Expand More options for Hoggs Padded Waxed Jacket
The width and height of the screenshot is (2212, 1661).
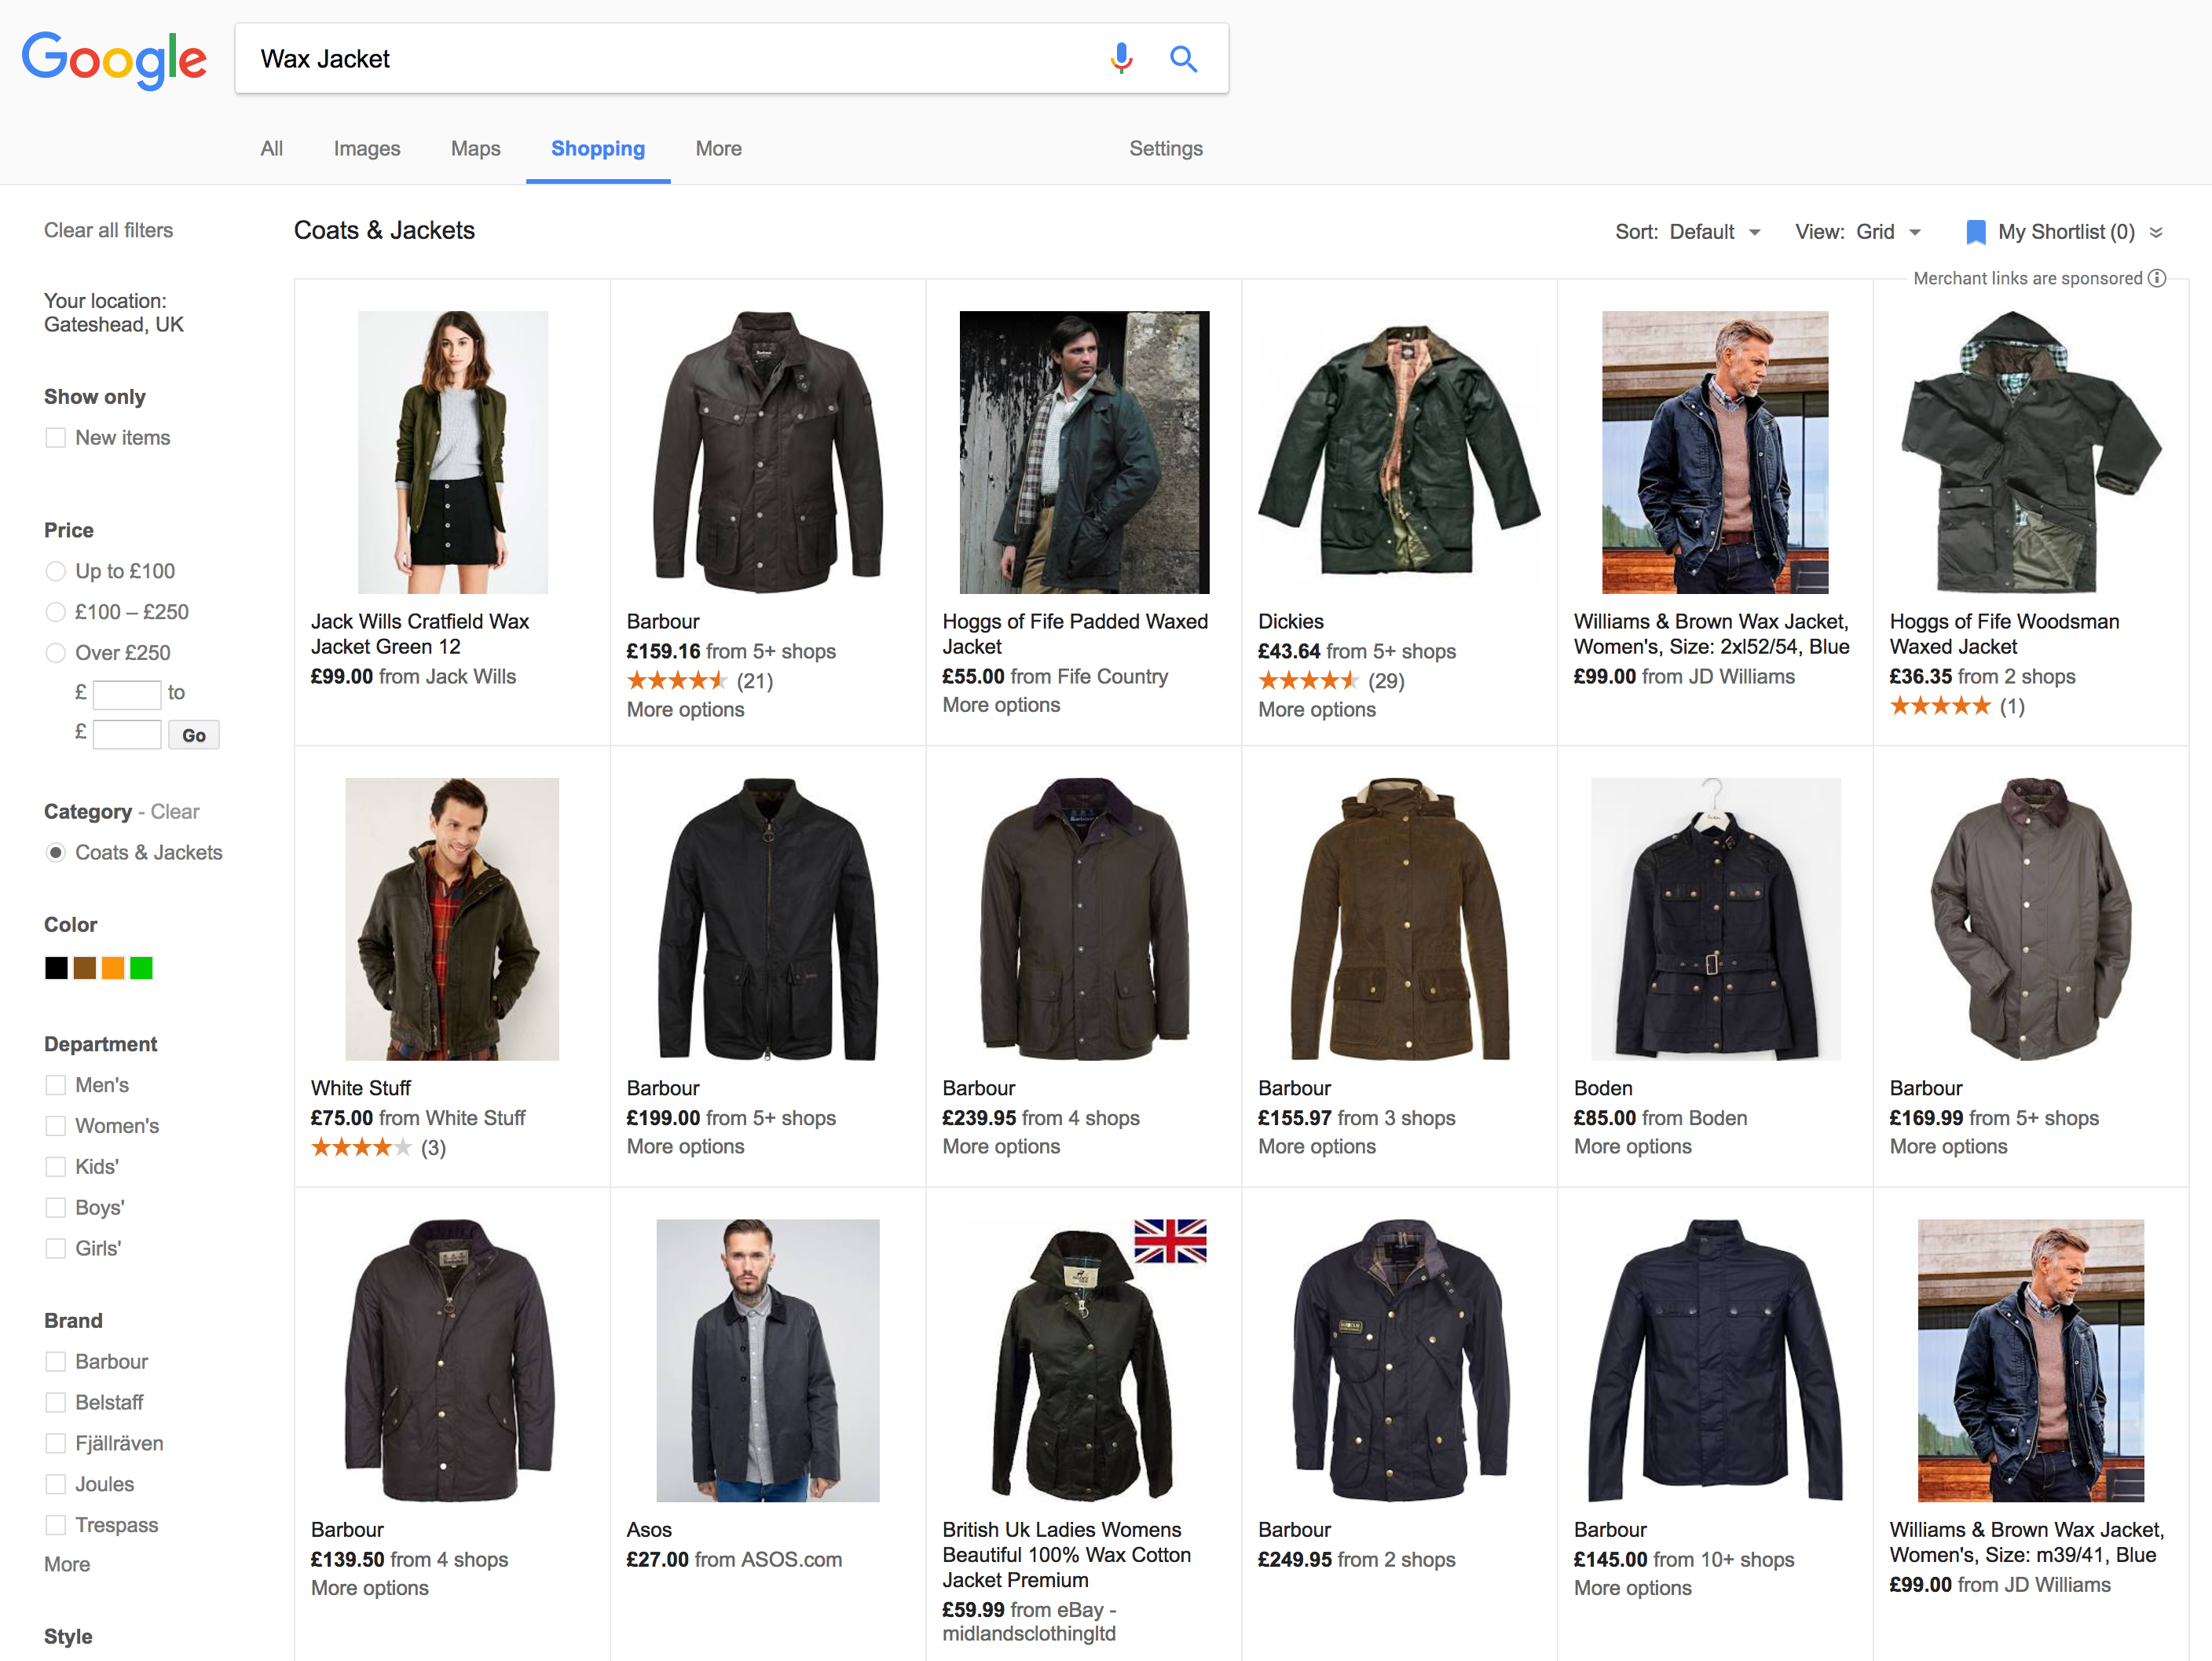[x=1001, y=705]
